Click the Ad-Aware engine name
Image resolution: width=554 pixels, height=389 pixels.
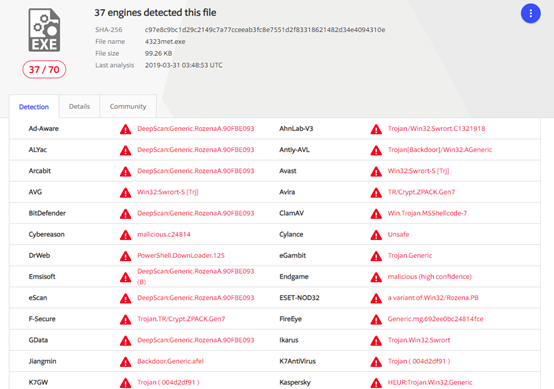pyautogui.click(x=44, y=129)
